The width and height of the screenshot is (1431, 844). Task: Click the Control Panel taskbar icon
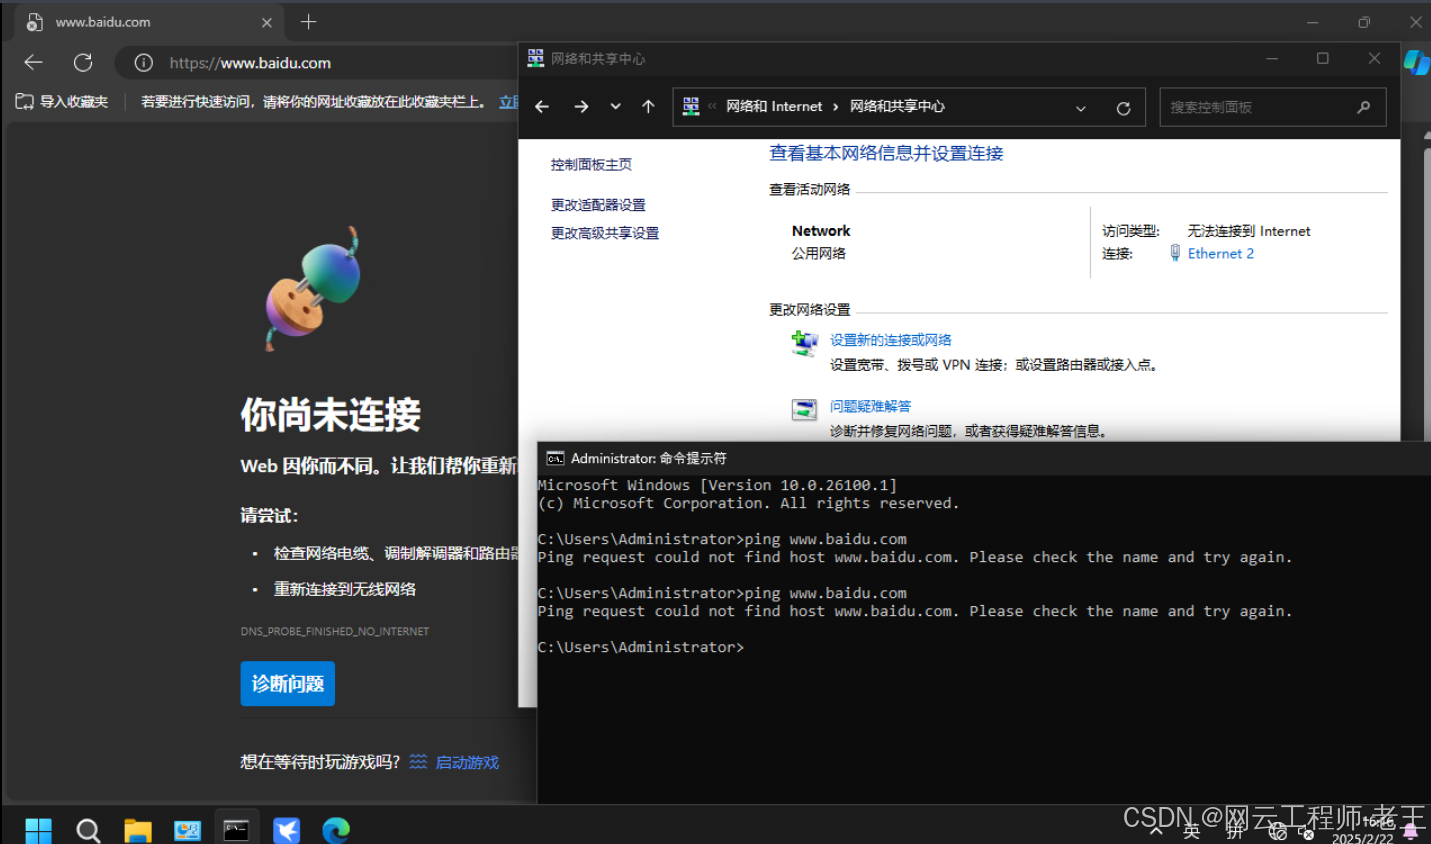(x=187, y=830)
